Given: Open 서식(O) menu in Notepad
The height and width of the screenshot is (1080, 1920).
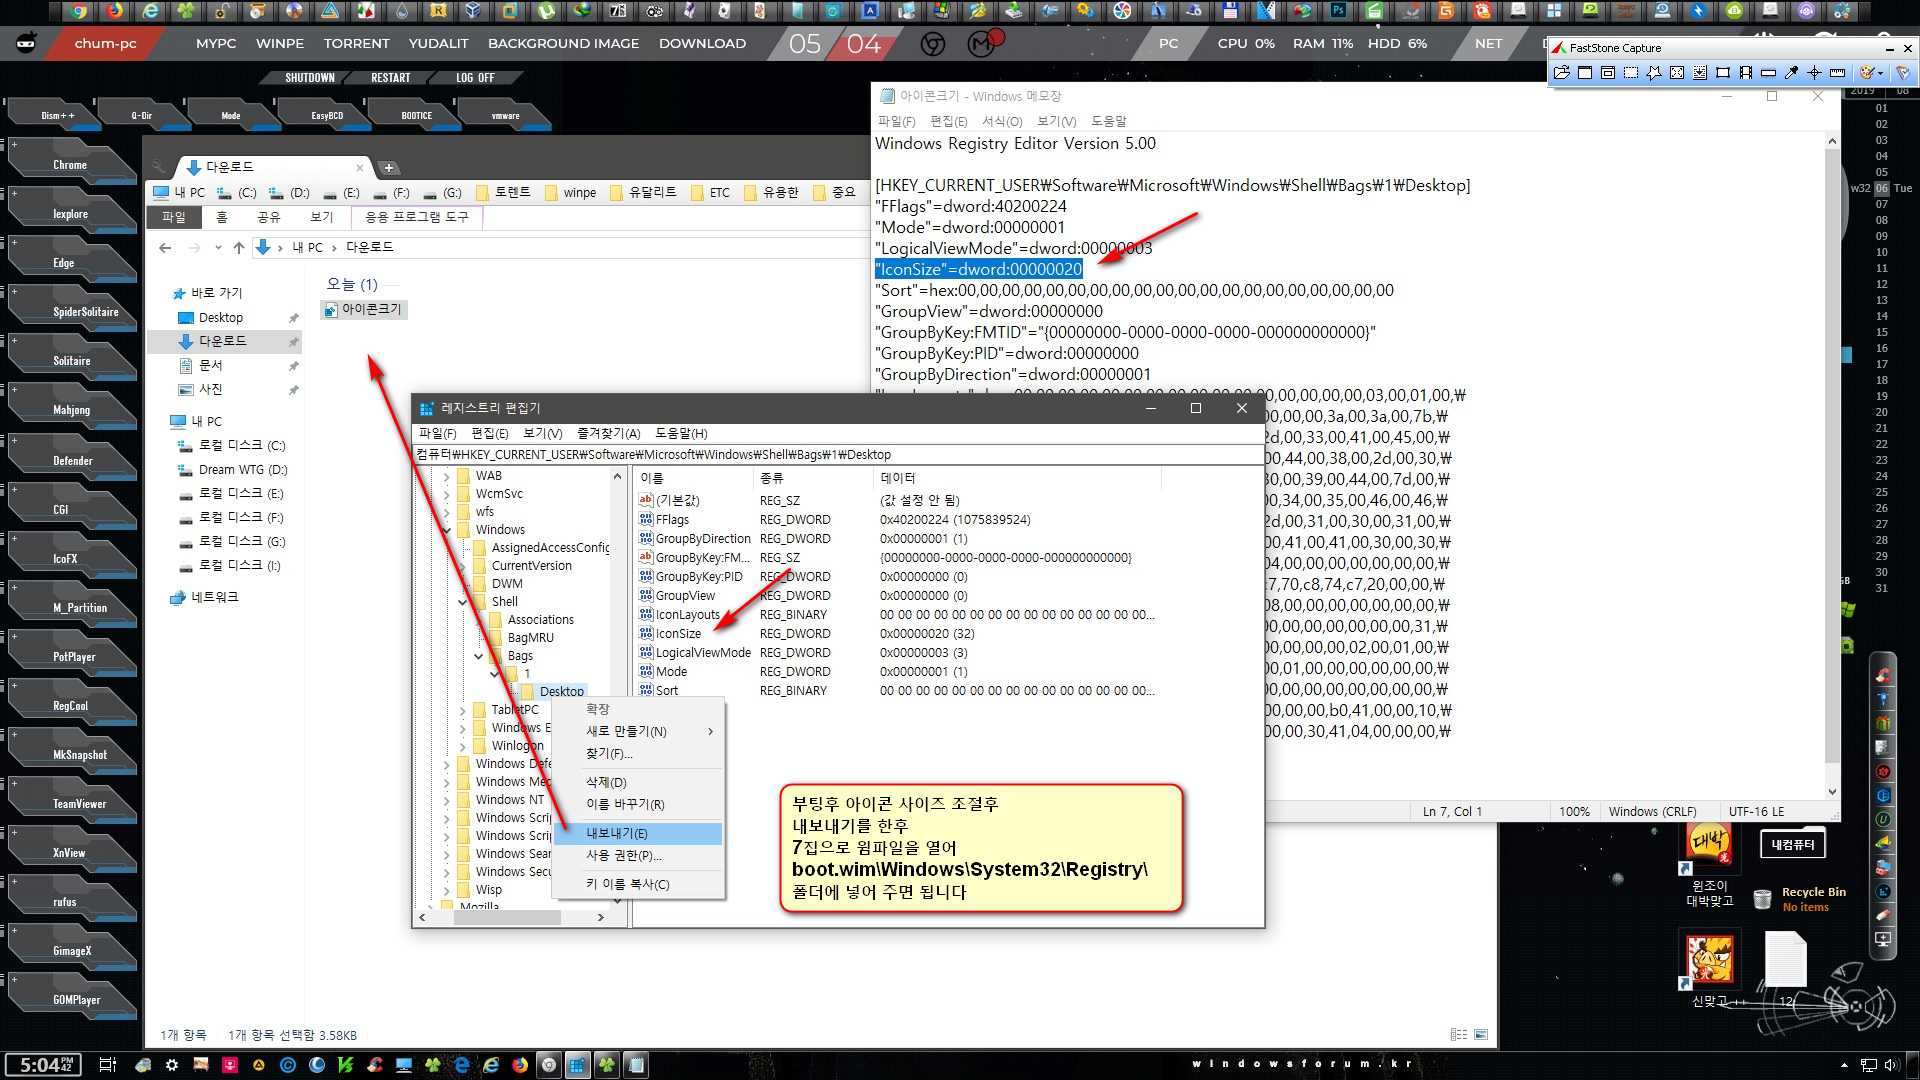Looking at the screenshot, I should click(1001, 122).
